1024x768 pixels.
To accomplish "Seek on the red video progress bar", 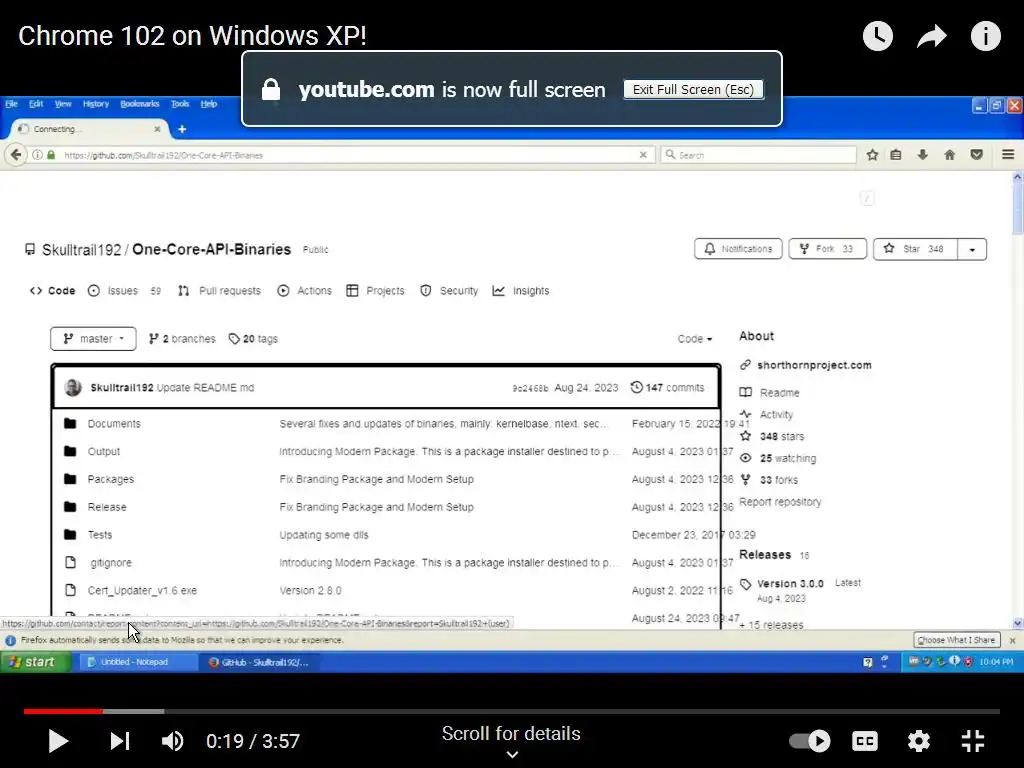I will [63, 711].
